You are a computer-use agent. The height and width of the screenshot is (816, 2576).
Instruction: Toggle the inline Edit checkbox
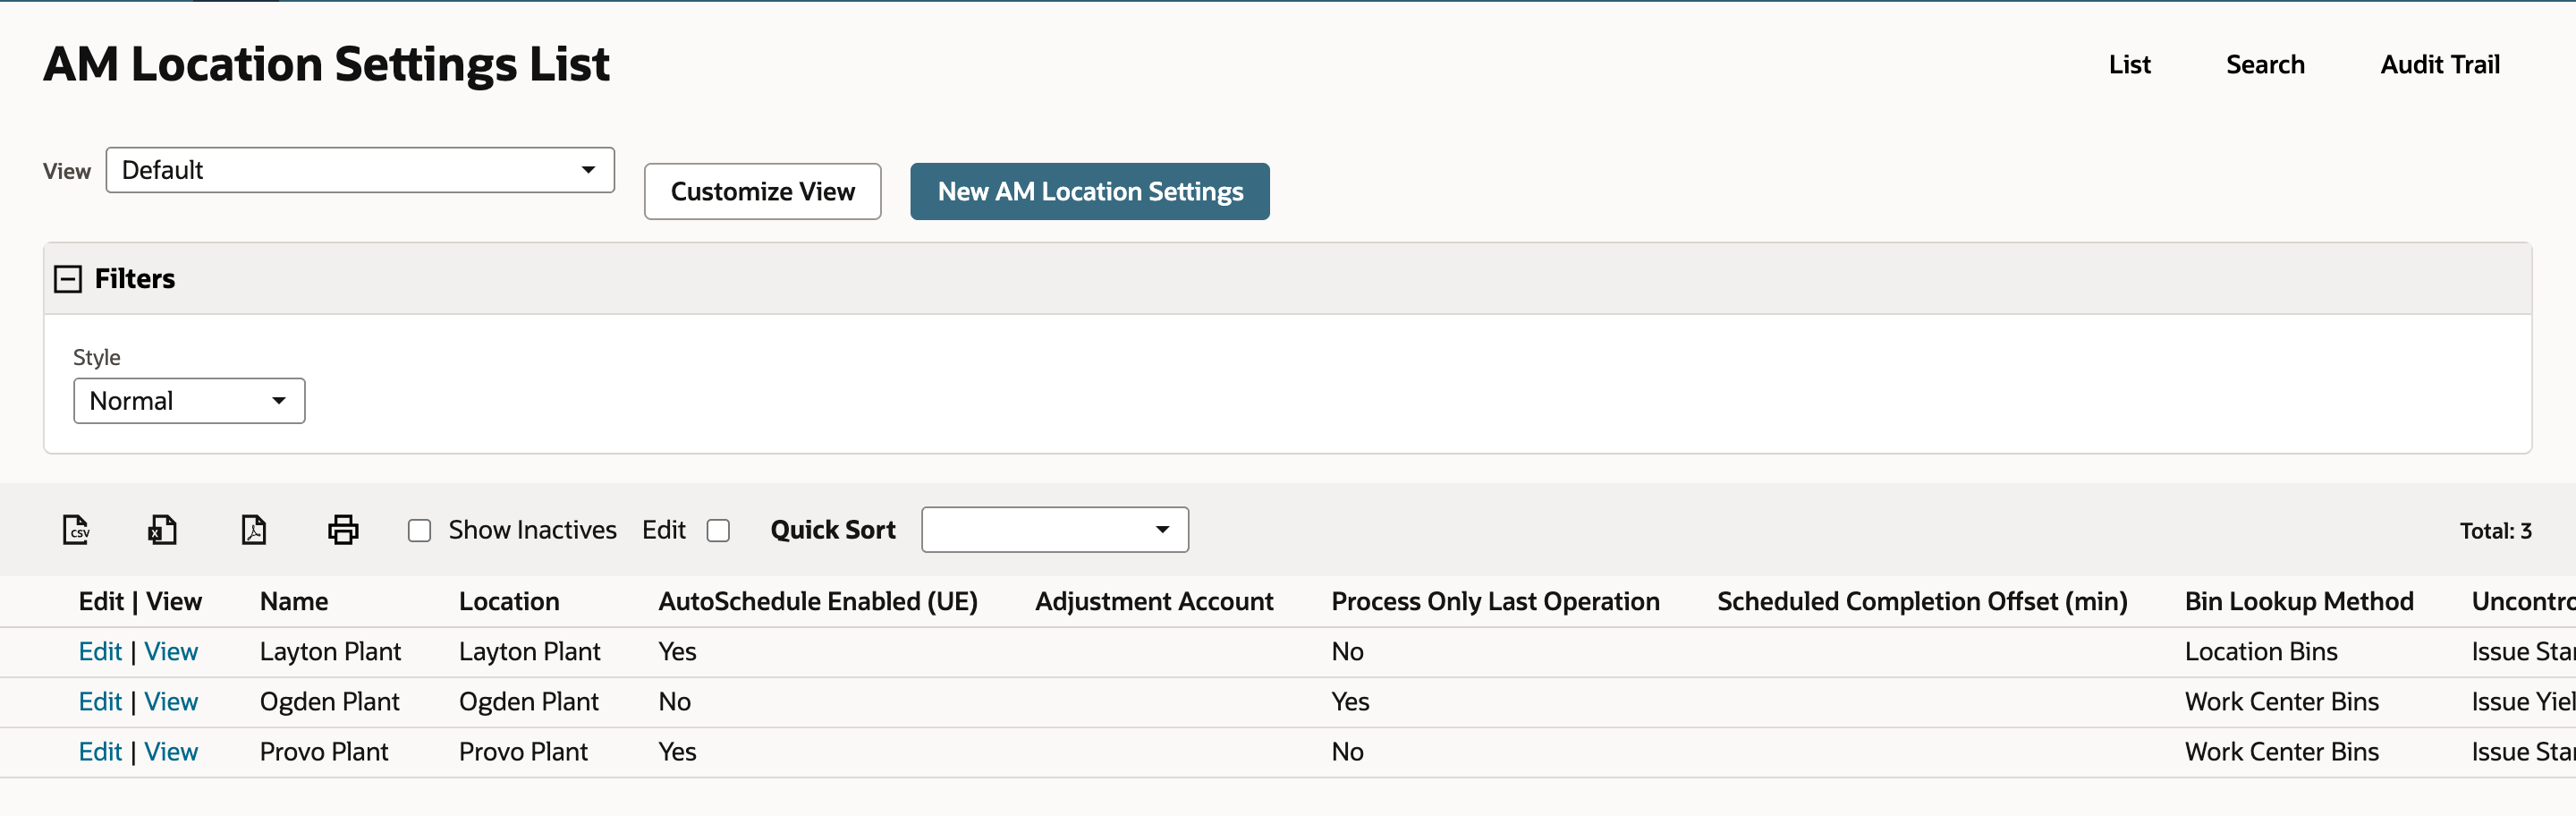point(718,530)
